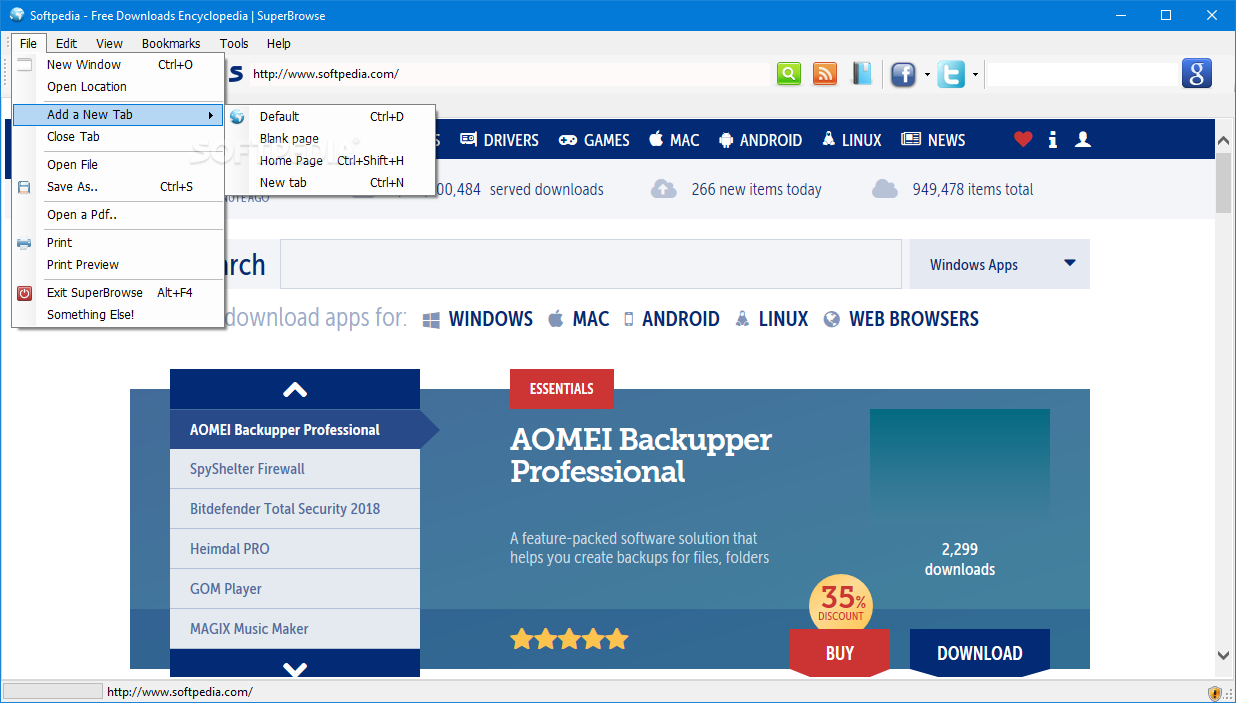Click the WEB BROWSERS download link
This screenshot has width=1236, height=703.
(901, 319)
